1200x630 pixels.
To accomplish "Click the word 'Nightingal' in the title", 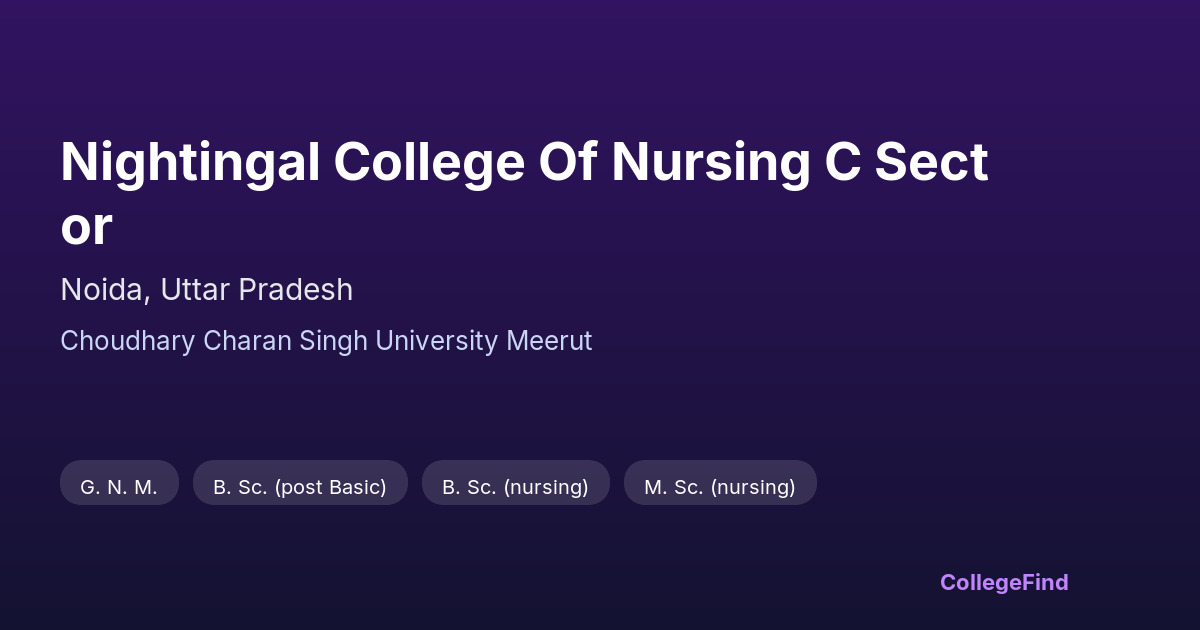I will (x=190, y=163).
